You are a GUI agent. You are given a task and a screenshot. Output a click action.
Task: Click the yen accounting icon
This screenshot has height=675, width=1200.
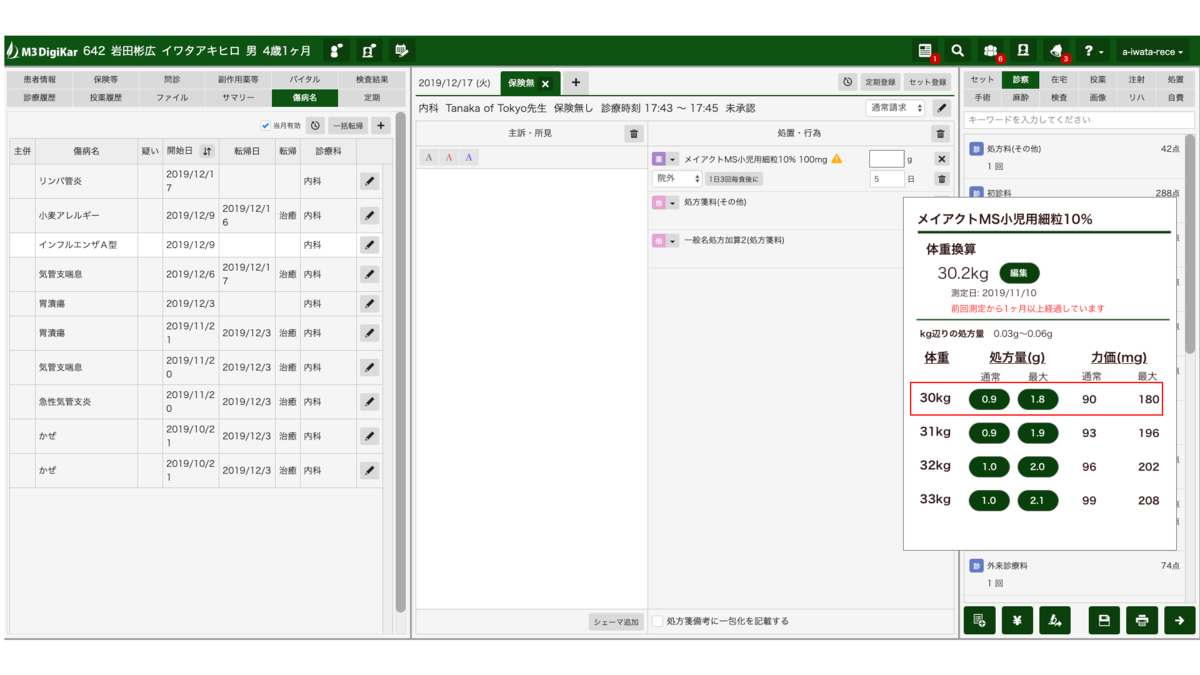point(1017,620)
